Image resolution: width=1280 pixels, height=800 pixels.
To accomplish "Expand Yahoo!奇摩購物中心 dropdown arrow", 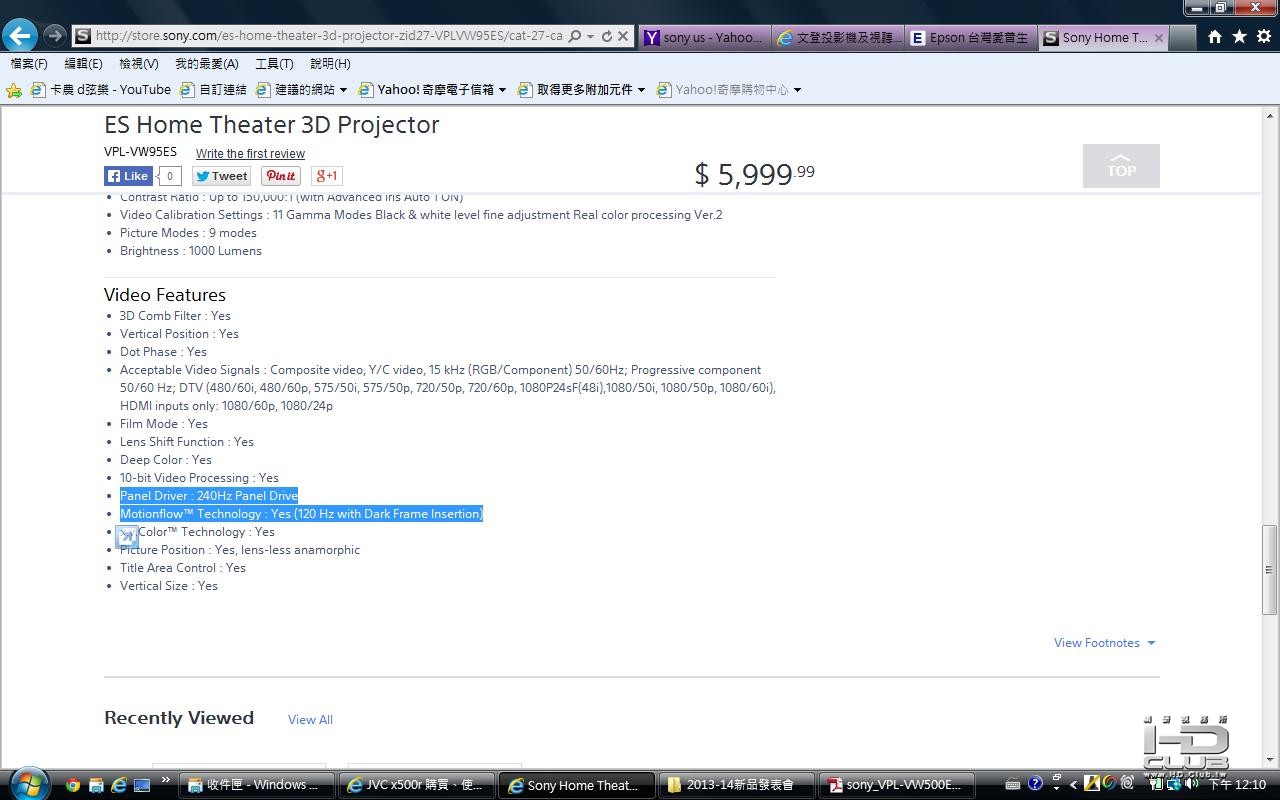I will pyautogui.click(x=797, y=90).
